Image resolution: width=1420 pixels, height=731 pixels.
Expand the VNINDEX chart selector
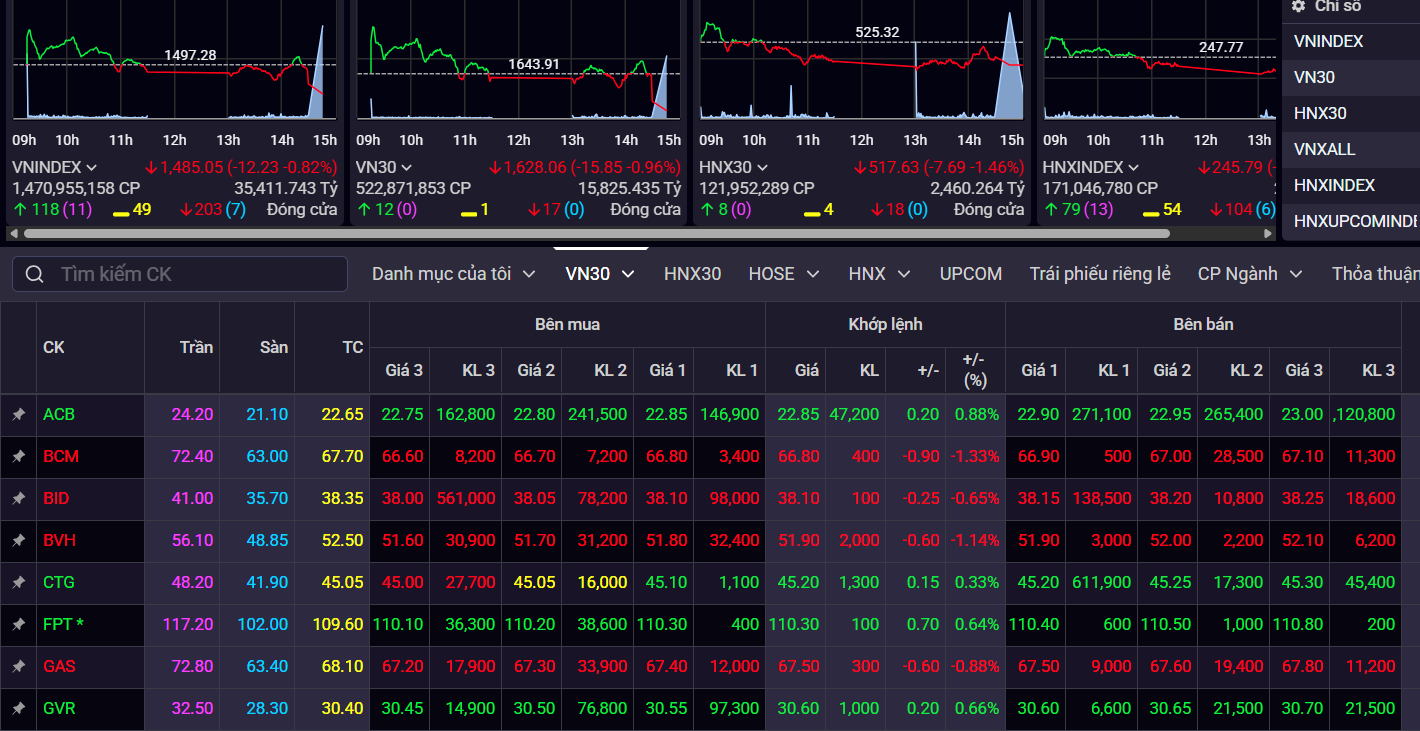click(92, 168)
